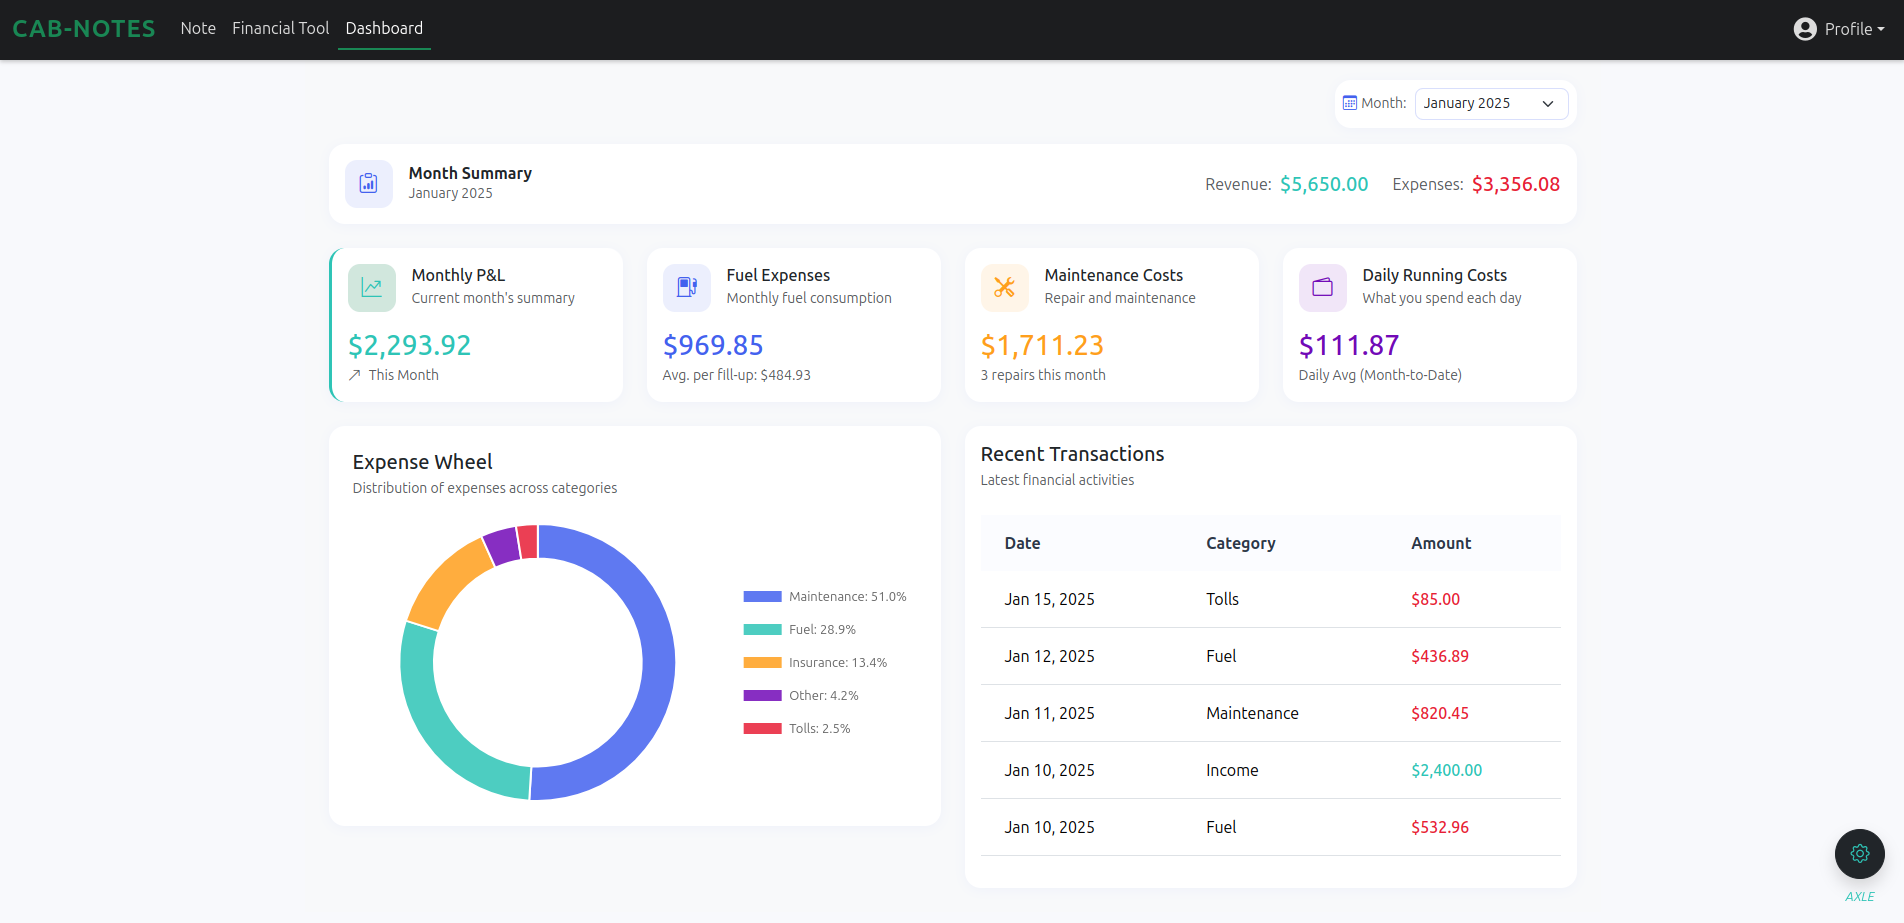Click the $820.45 maintenance amount
The width and height of the screenshot is (1904, 923).
[1440, 713]
